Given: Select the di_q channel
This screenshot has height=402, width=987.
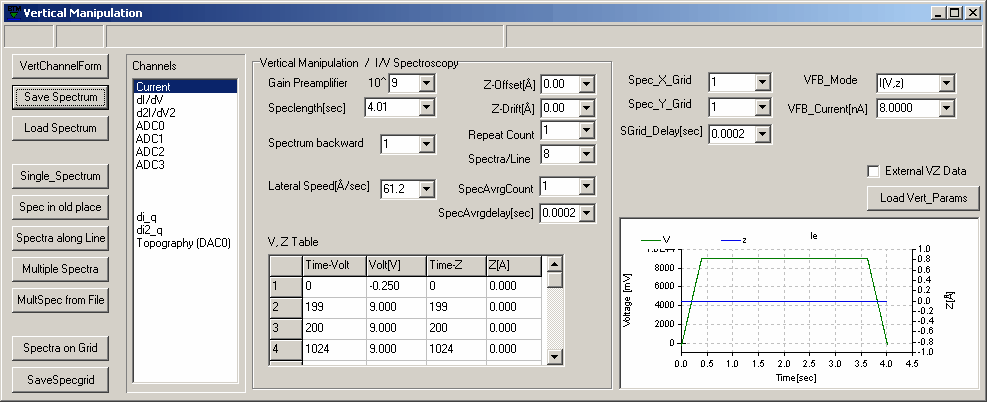Looking at the screenshot, I should click(x=185, y=217).
